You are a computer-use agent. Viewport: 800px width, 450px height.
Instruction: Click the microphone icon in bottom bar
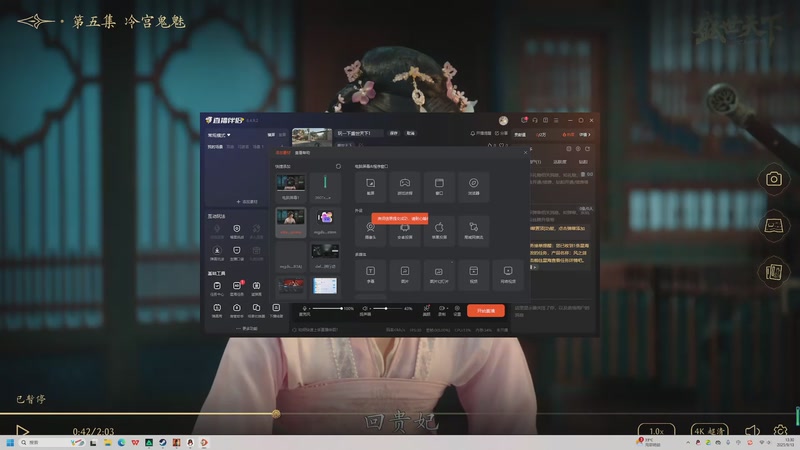pos(305,309)
